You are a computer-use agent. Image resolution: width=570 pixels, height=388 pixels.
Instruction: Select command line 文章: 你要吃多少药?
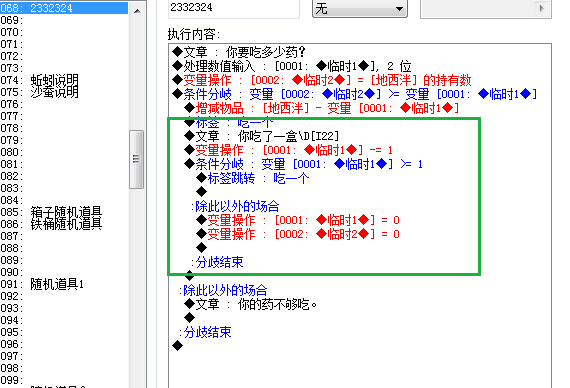pyautogui.click(x=239, y=52)
